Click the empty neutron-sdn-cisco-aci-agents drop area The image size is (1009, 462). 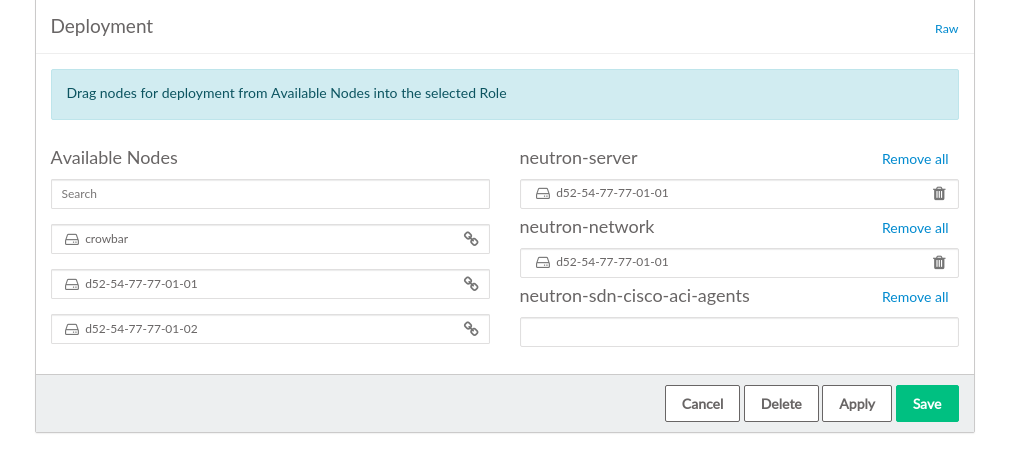[739, 332]
